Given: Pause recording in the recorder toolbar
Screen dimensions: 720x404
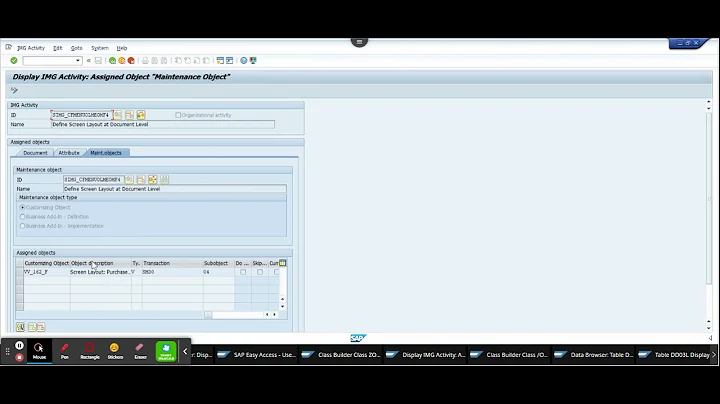Looking at the screenshot, I should (x=19, y=345).
